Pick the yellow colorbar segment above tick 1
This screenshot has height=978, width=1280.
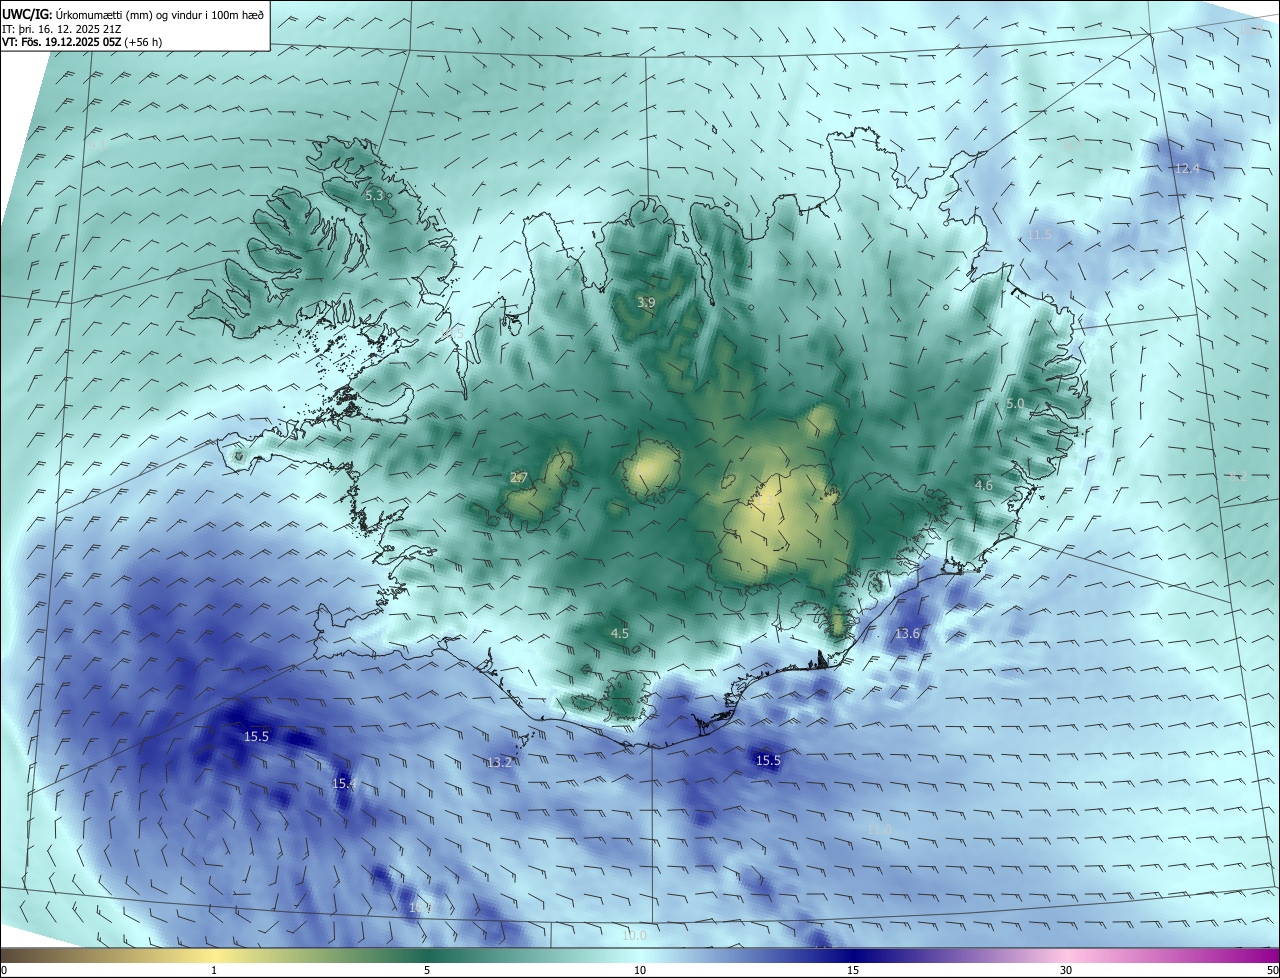point(214,955)
